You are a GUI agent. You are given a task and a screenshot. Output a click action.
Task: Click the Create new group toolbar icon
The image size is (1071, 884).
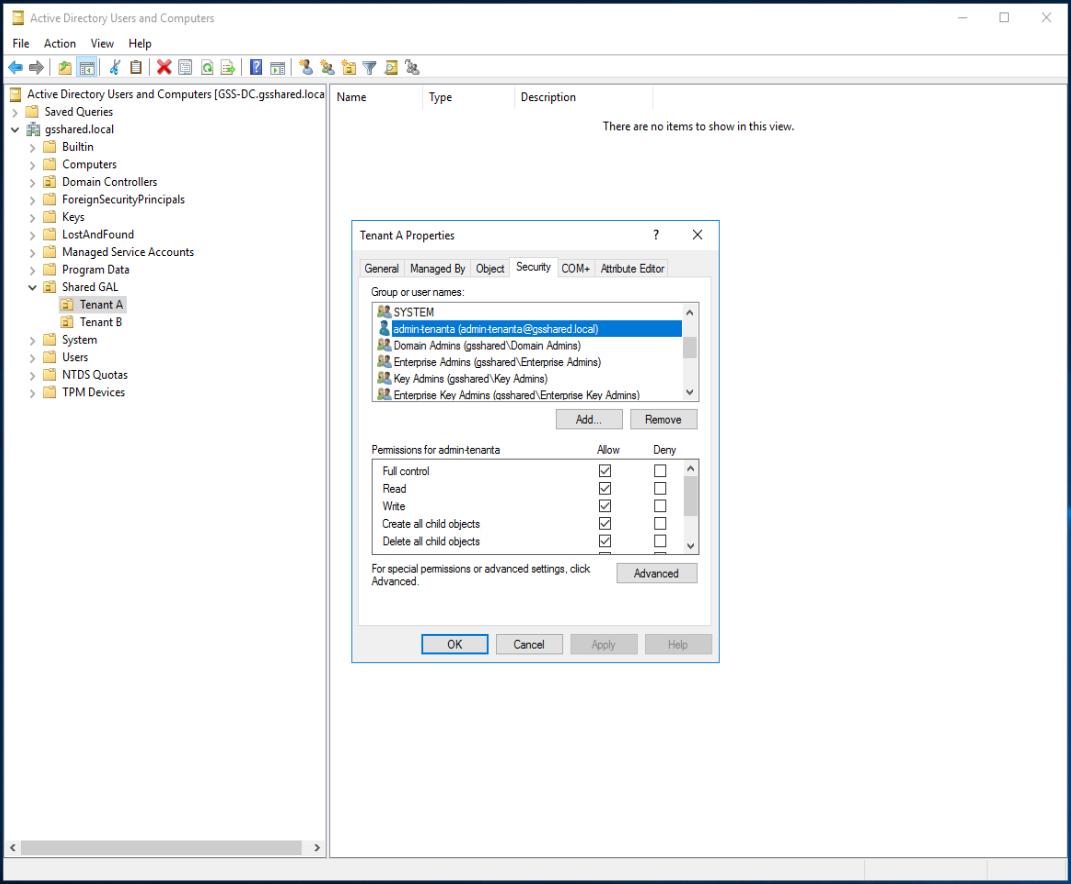pos(327,67)
